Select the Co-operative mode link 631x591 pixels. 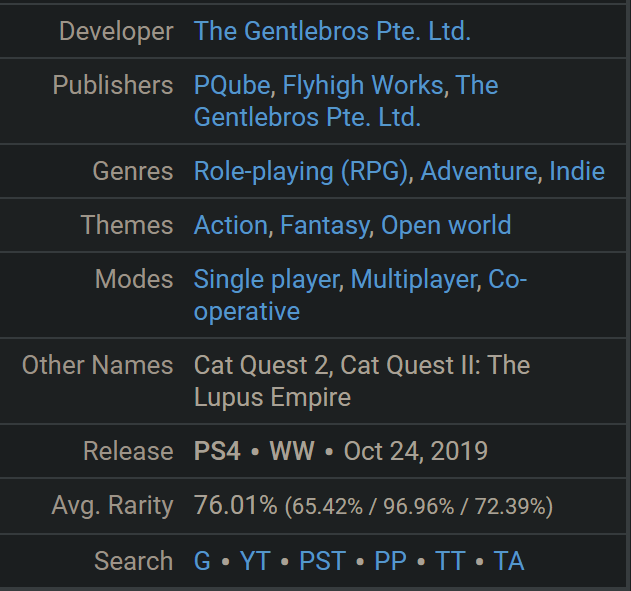507,279
